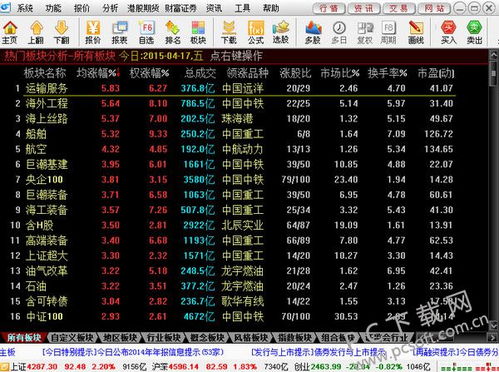
Task: Open the 财富证券 menu
Action: 181,8
